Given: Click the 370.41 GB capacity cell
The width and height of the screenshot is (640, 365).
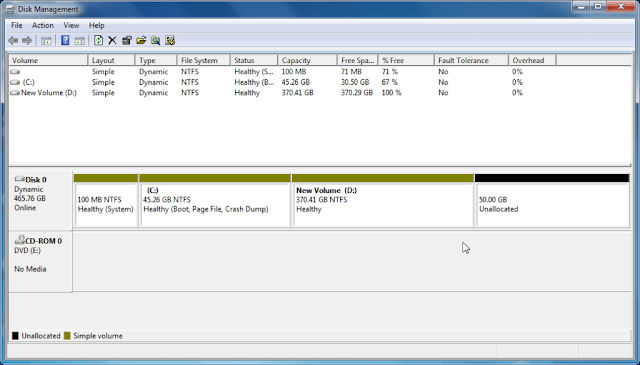Looking at the screenshot, I should click(298, 93).
